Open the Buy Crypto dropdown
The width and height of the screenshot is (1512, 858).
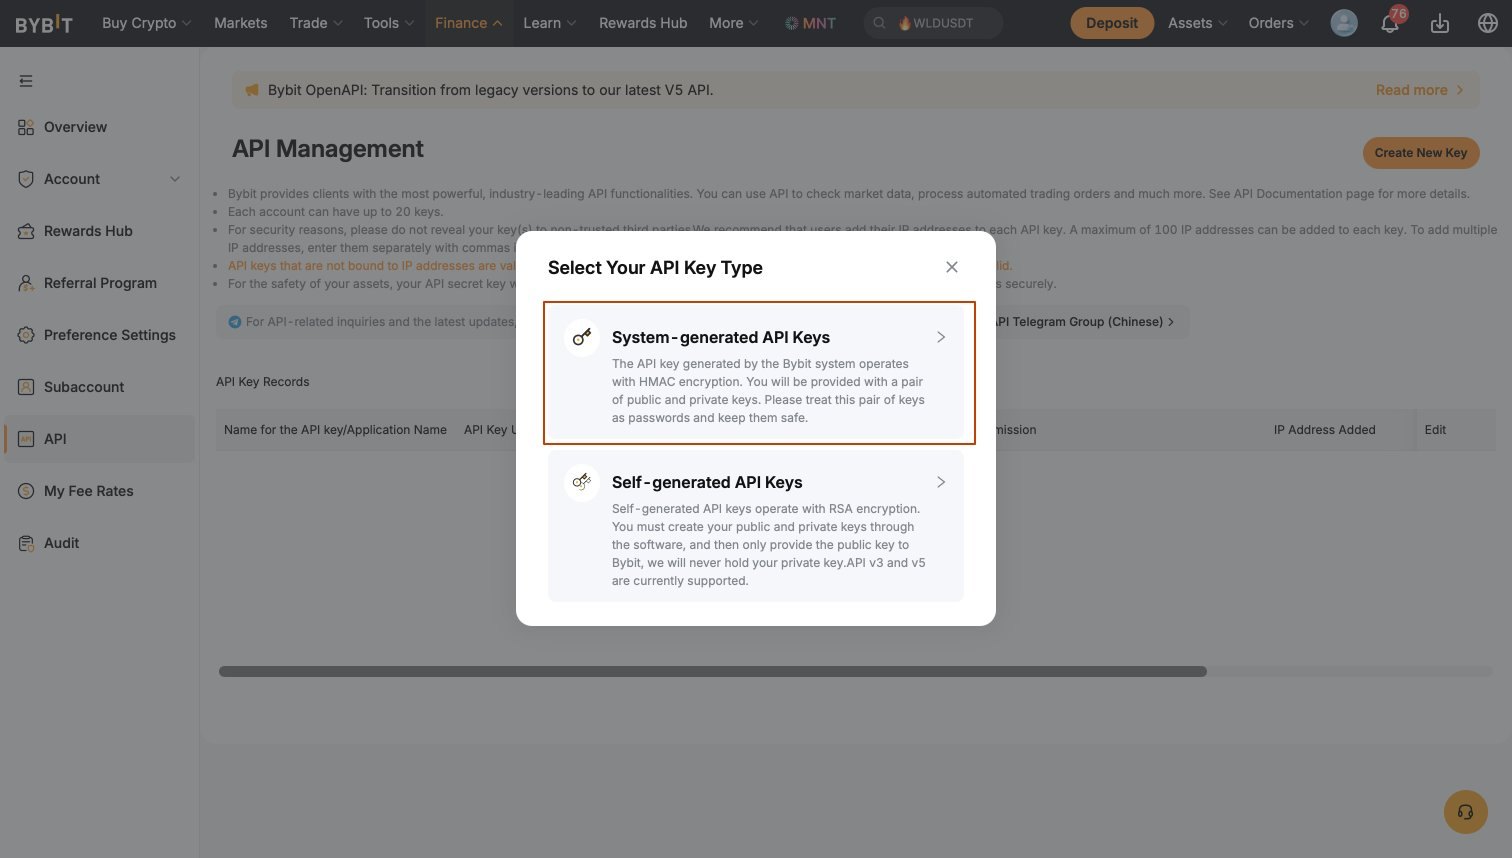pyautogui.click(x=146, y=23)
